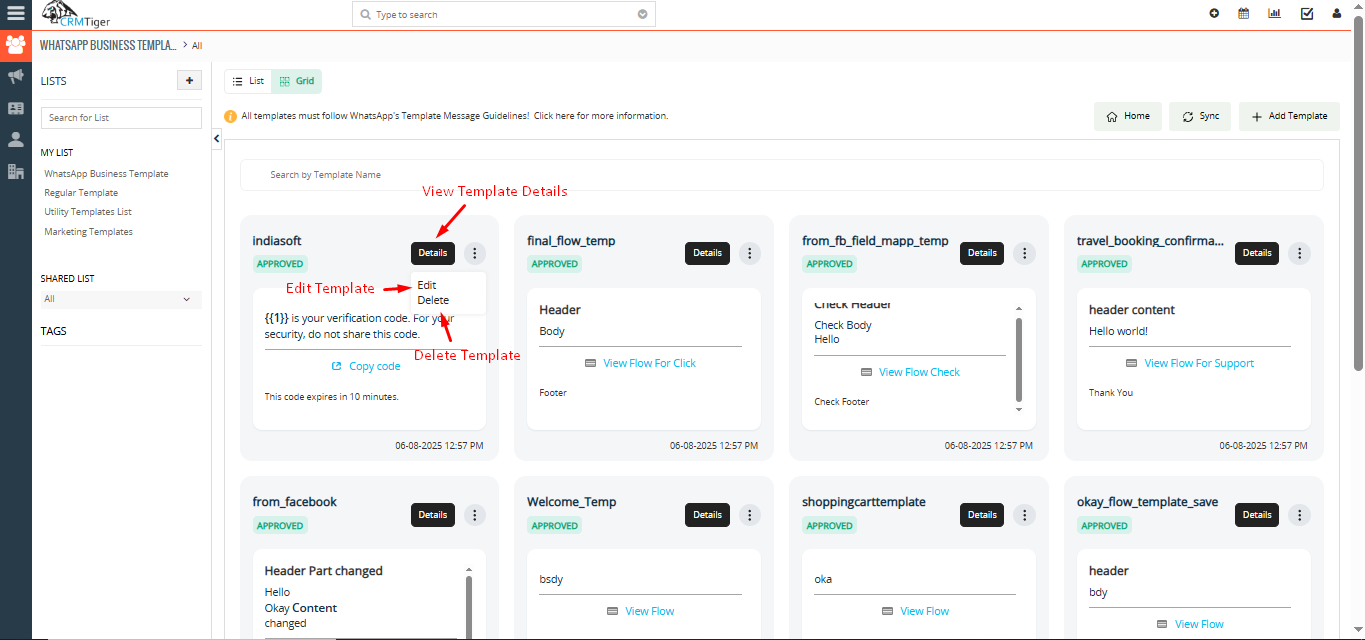View Details of from_fb_field_mapp_temp template

tap(982, 253)
